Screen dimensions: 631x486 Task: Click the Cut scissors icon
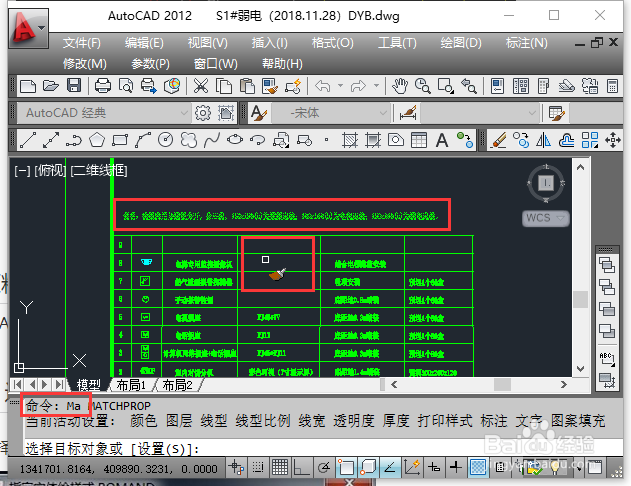click(200, 86)
